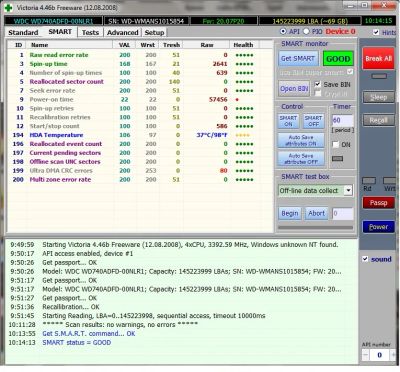Switch to the Tests tab
The image size is (400, 372).
point(90,32)
